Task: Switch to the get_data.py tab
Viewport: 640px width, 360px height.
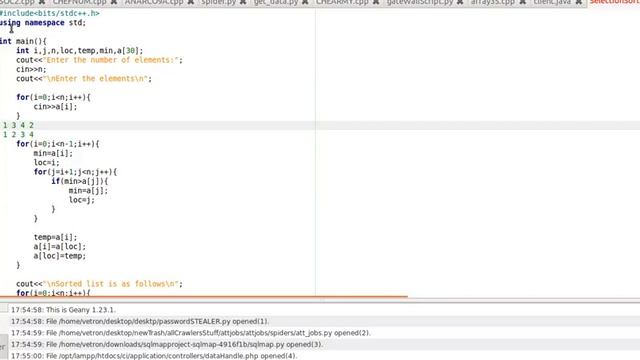Action: click(276, 2)
